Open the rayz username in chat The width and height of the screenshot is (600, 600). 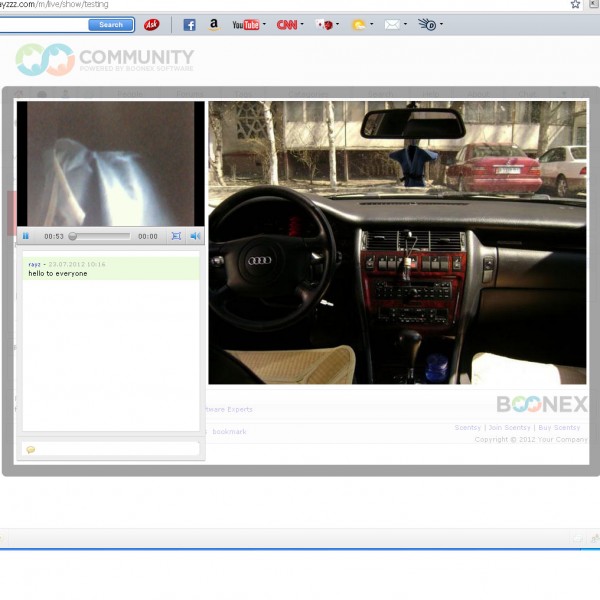34,264
